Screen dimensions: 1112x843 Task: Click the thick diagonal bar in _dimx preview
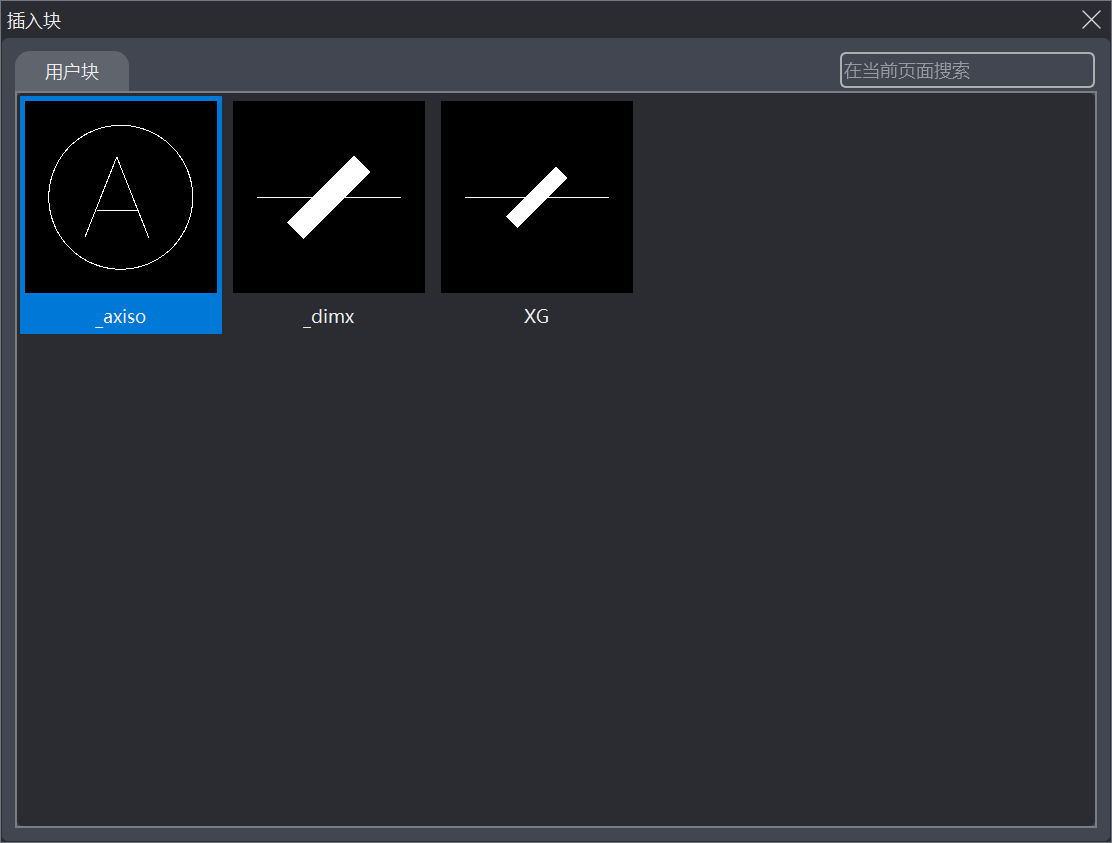tap(329, 197)
